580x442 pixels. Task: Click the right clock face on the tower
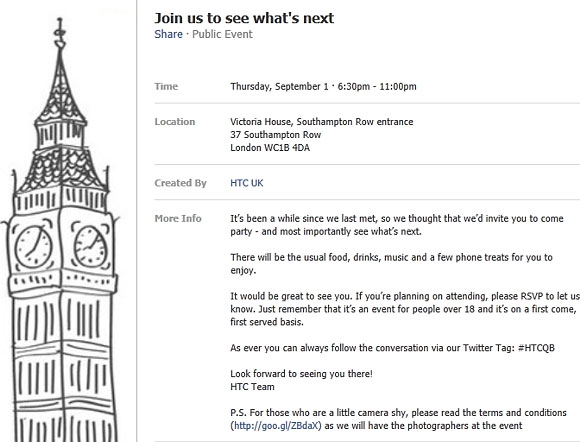click(x=91, y=246)
